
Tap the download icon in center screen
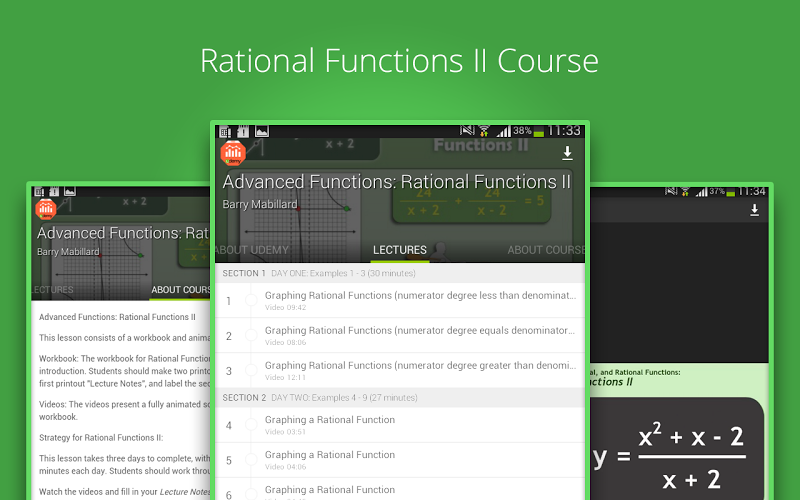pyautogui.click(x=567, y=153)
